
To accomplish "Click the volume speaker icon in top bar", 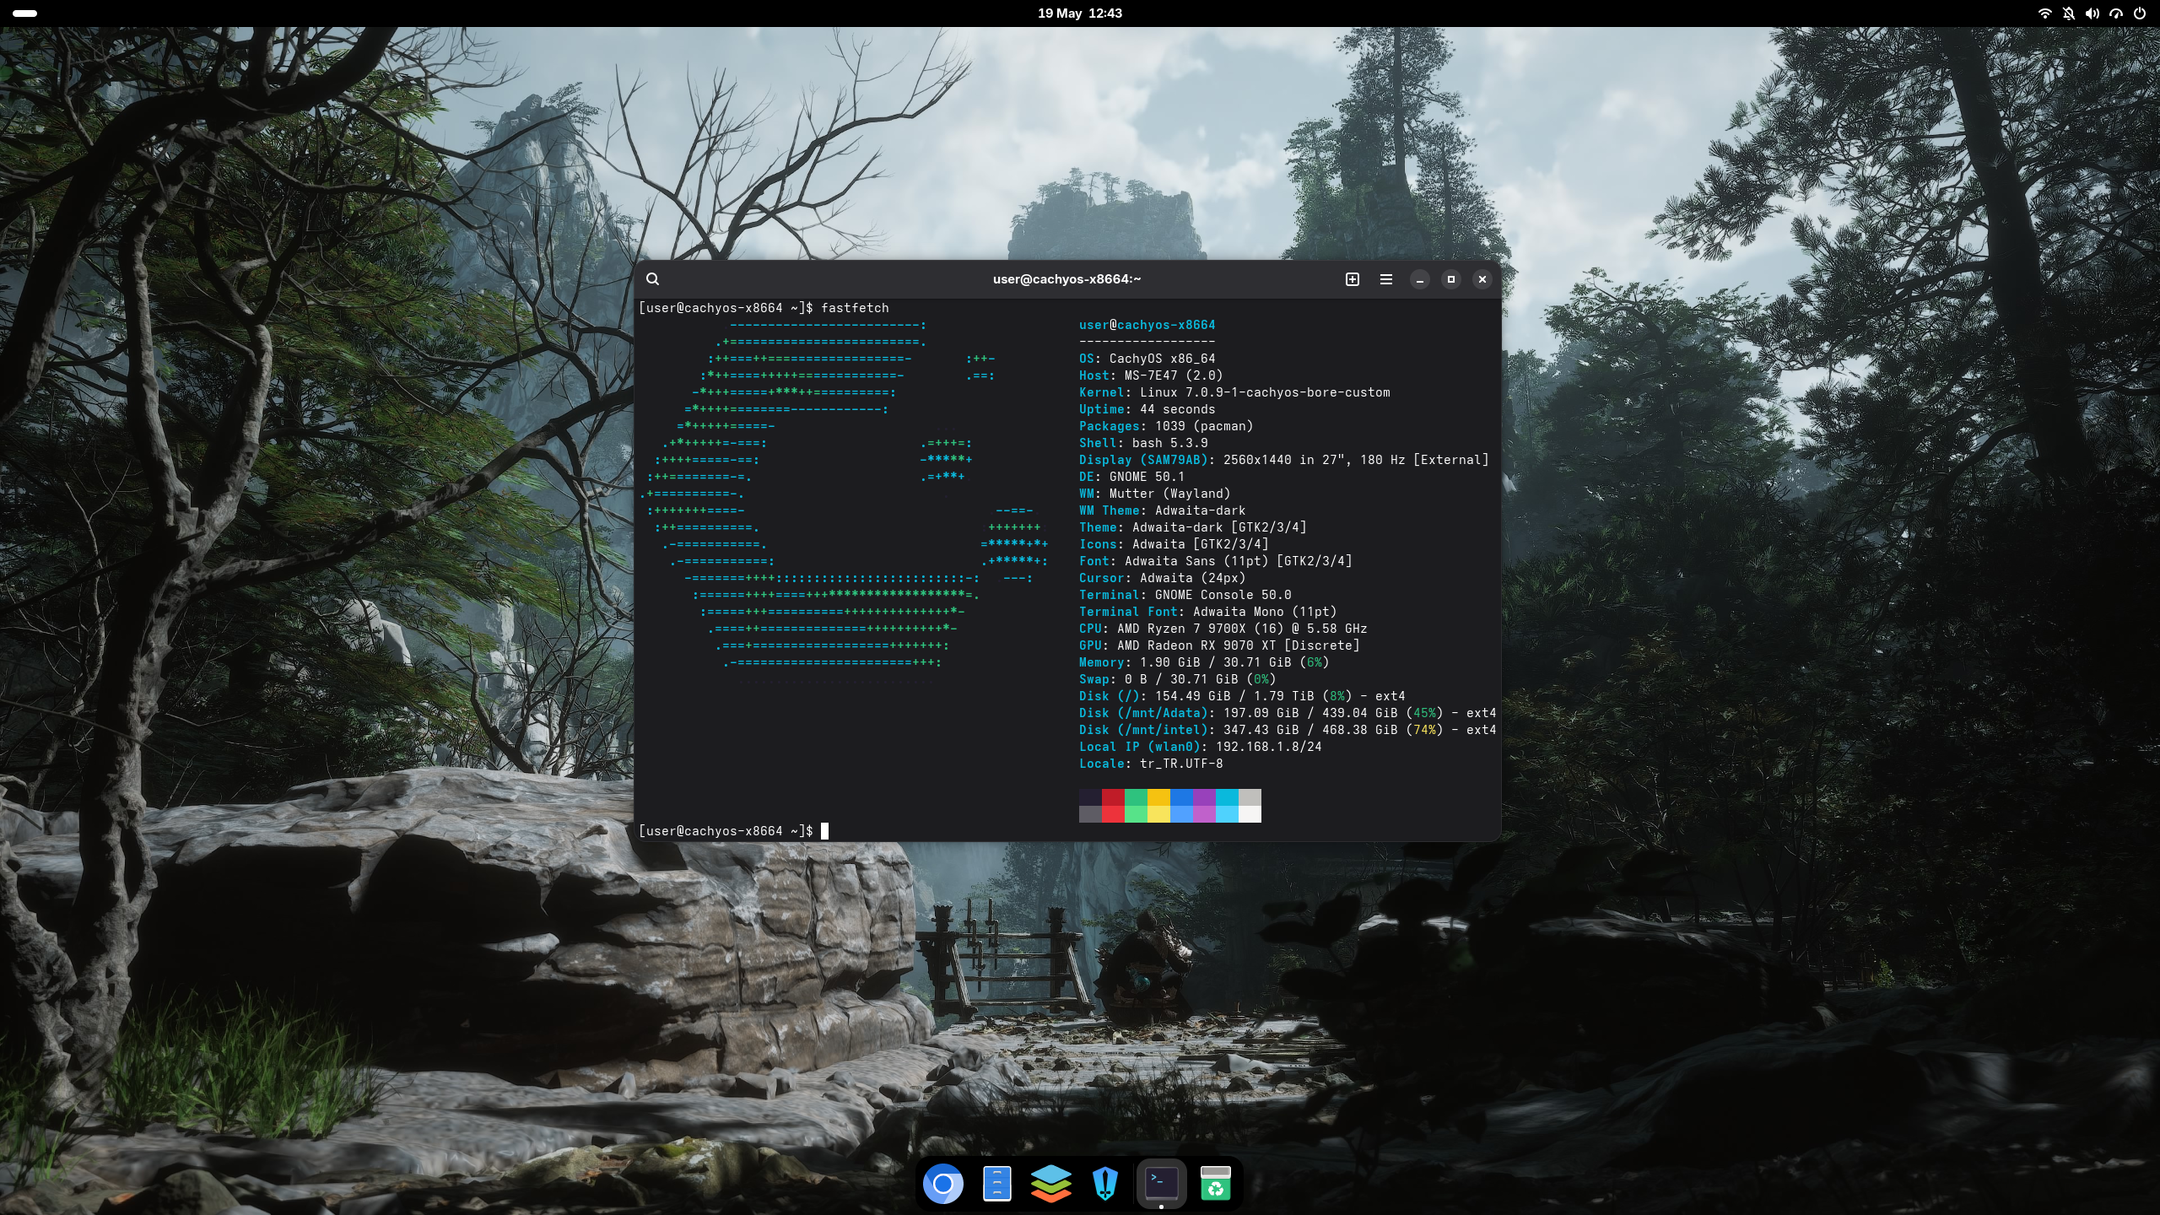I will (2092, 13).
